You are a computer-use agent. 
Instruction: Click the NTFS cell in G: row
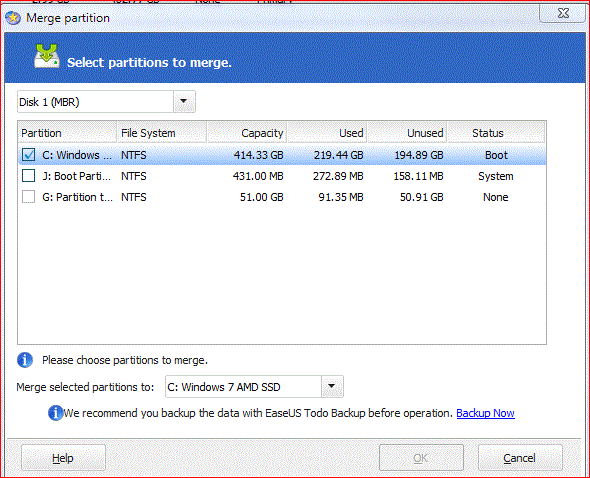(134, 197)
